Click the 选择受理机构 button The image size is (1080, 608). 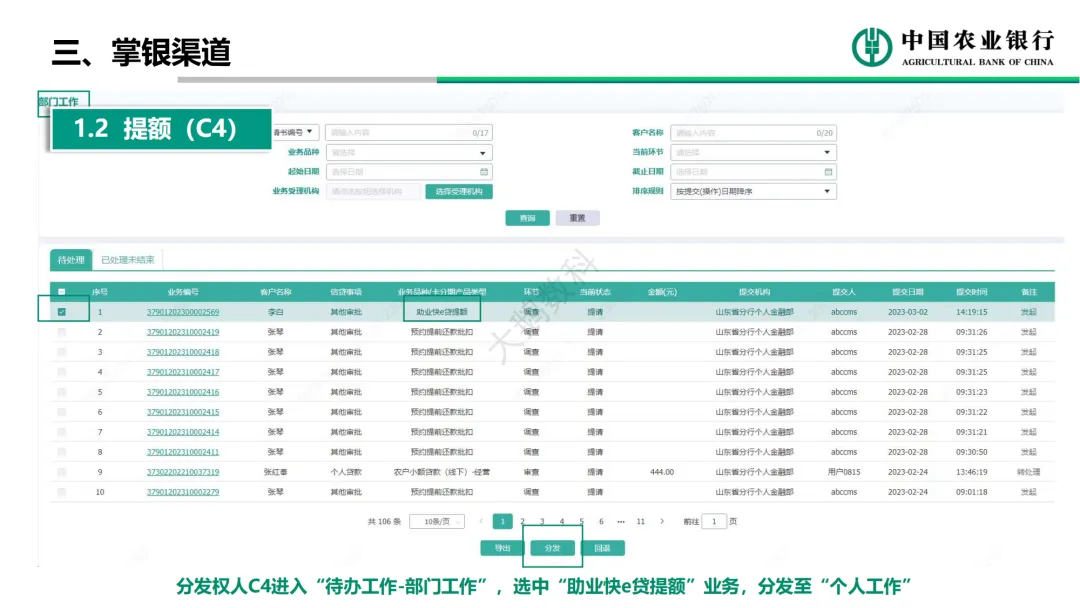point(459,191)
